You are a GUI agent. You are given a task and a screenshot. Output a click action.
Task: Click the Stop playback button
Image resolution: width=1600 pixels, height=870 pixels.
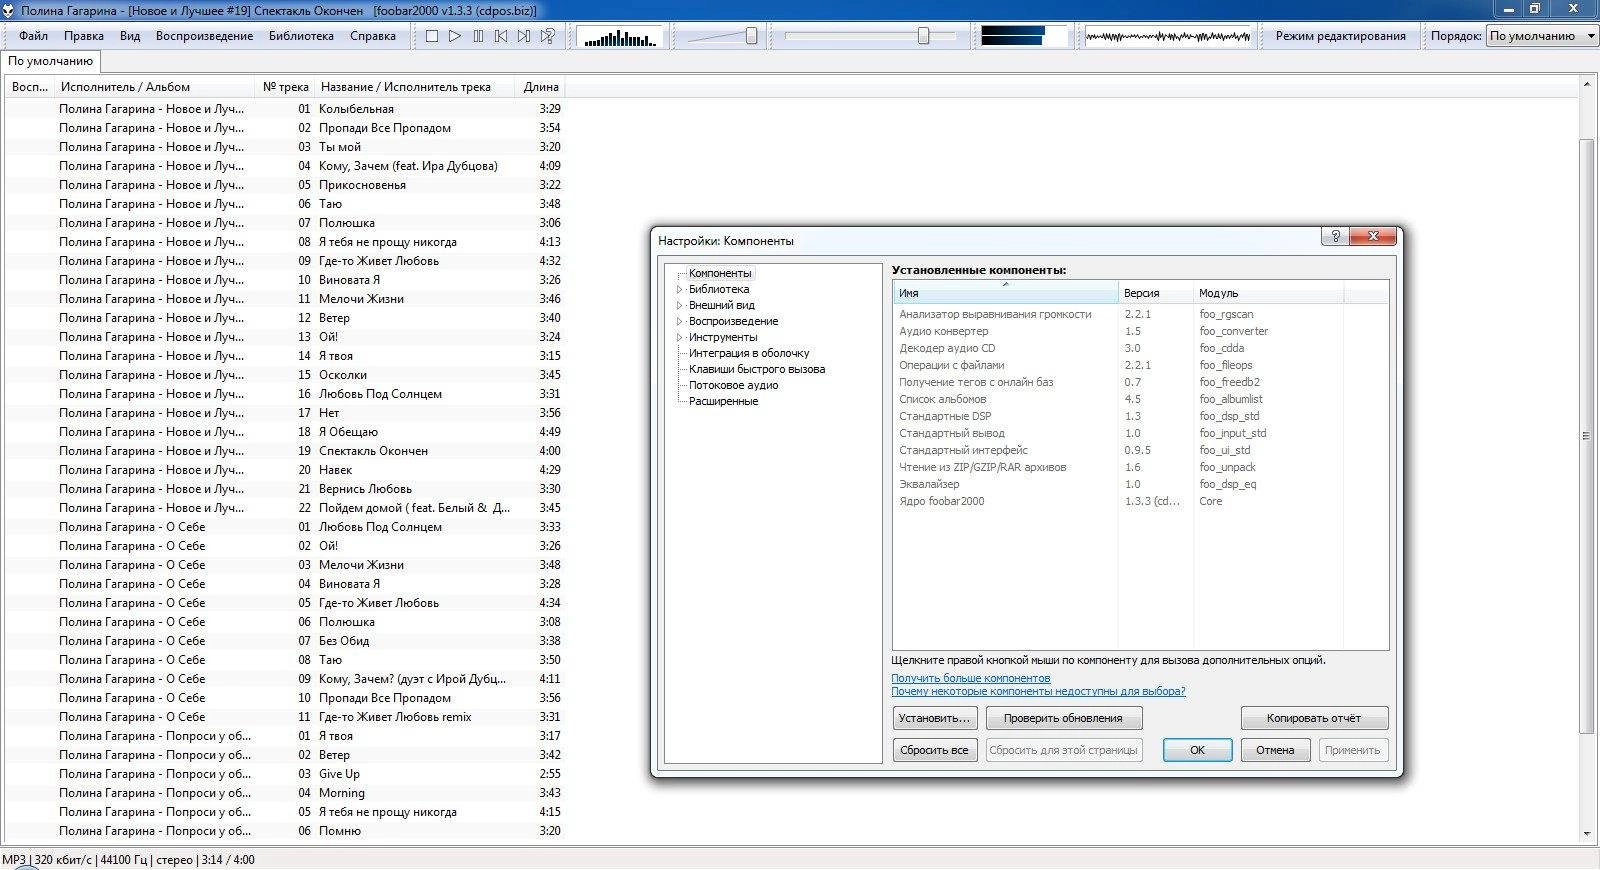point(432,36)
